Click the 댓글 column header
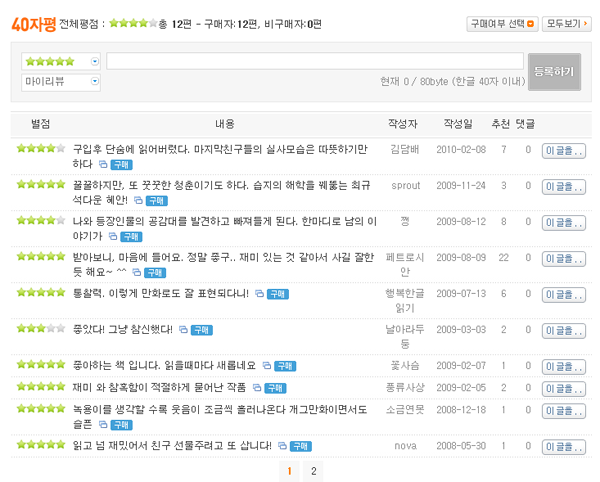This screenshot has height=482, width=600. (x=525, y=124)
